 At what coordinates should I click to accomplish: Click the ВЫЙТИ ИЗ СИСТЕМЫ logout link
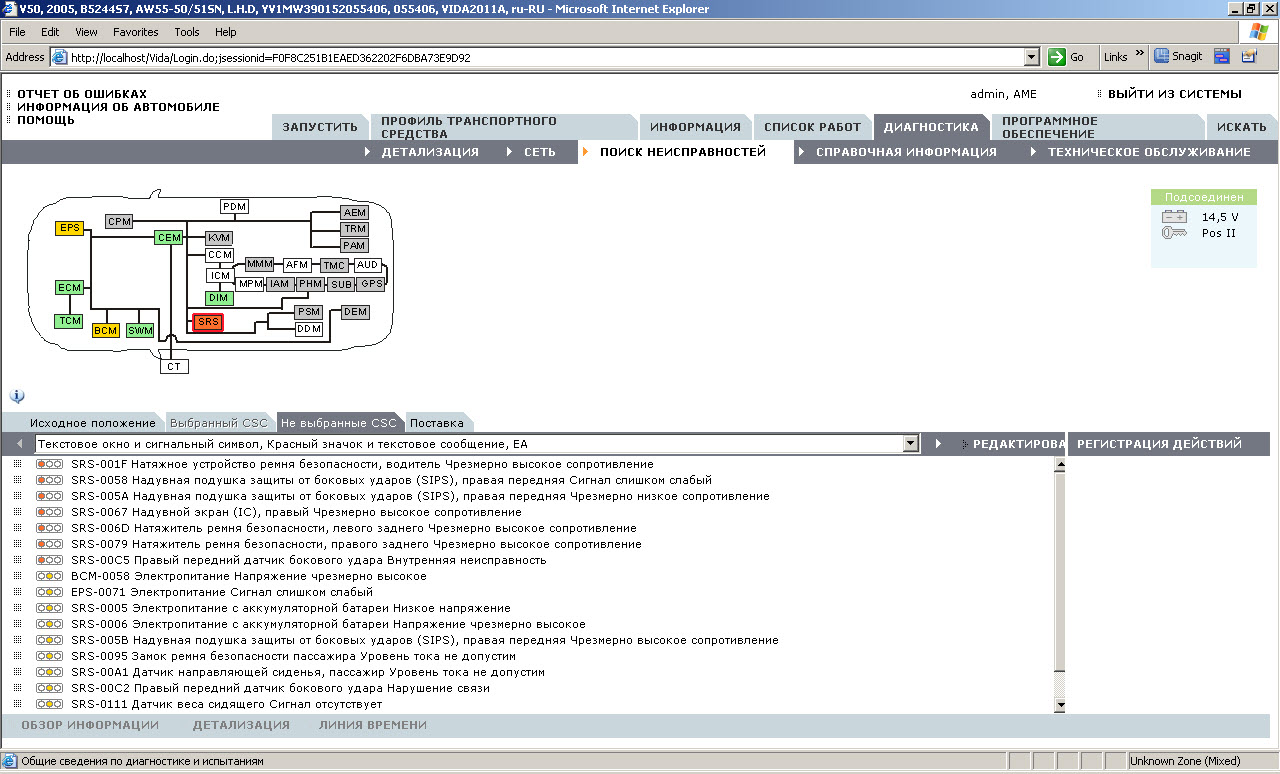(1174, 94)
